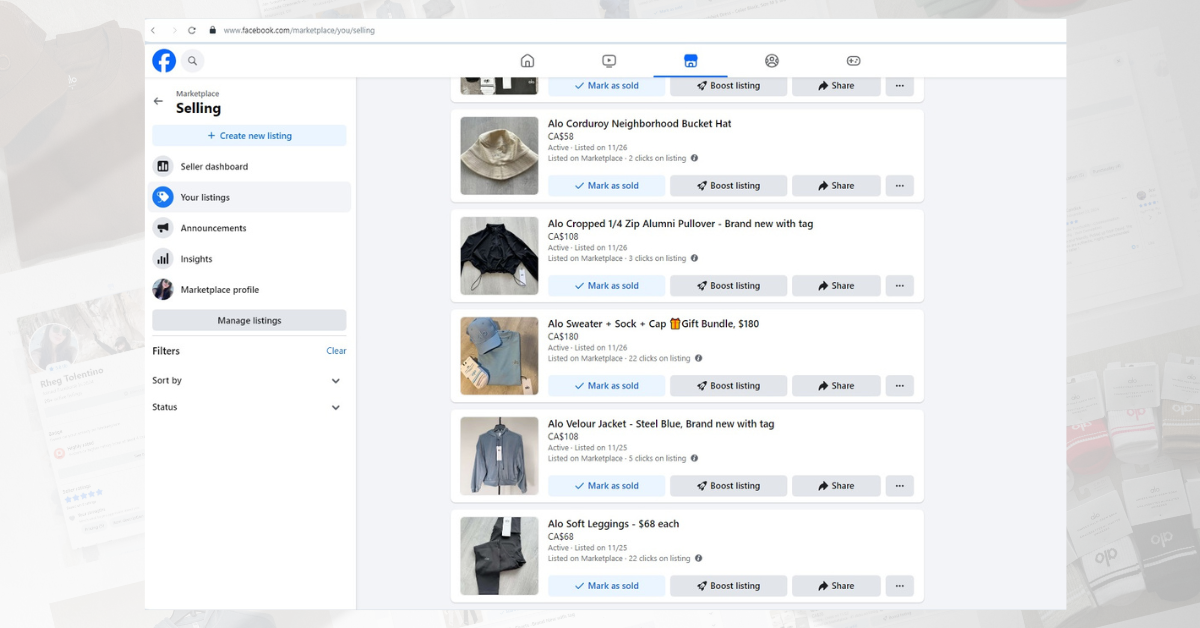Open Insights section

tap(251, 259)
